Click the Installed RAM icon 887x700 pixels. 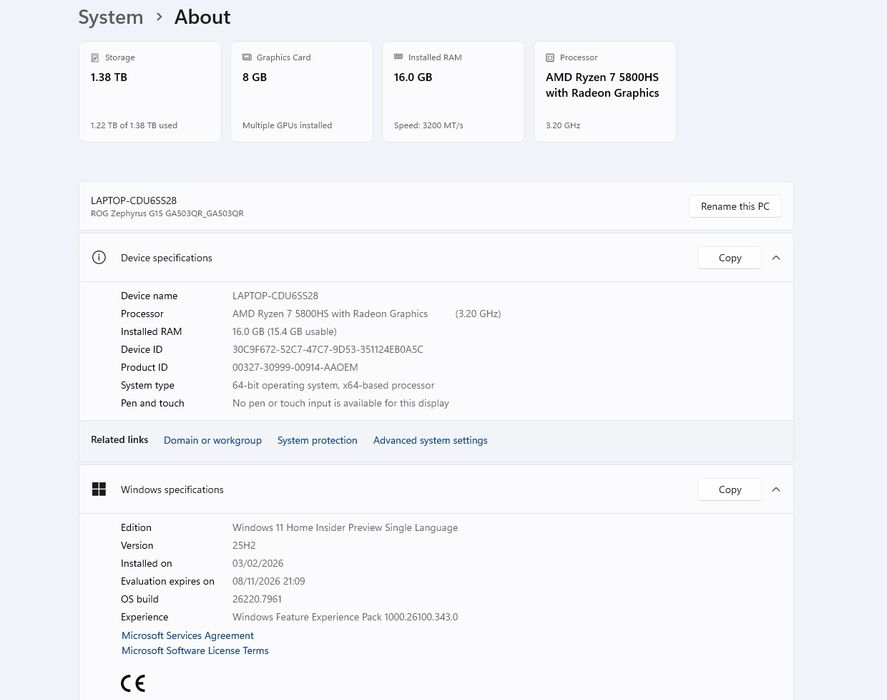(x=399, y=58)
